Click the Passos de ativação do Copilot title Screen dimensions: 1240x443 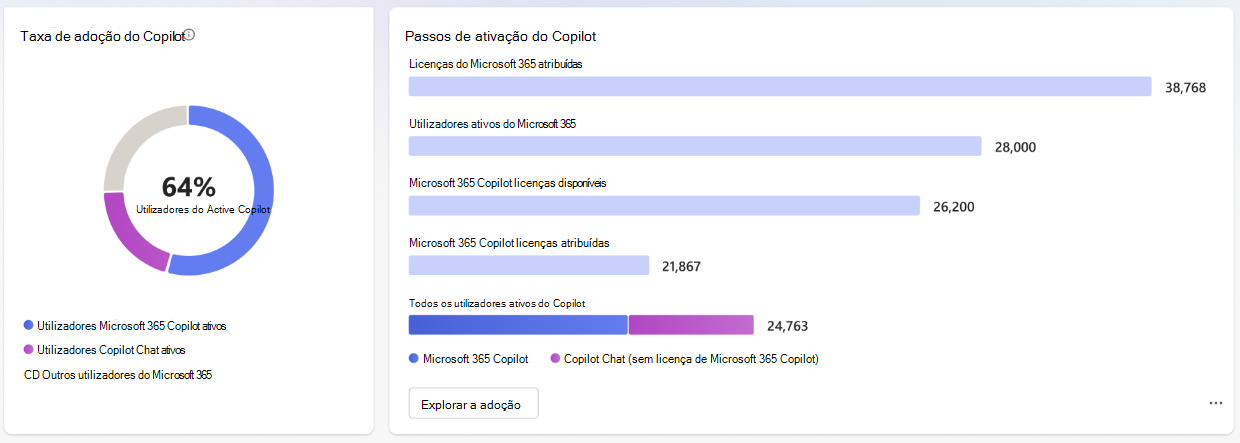[x=500, y=36]
